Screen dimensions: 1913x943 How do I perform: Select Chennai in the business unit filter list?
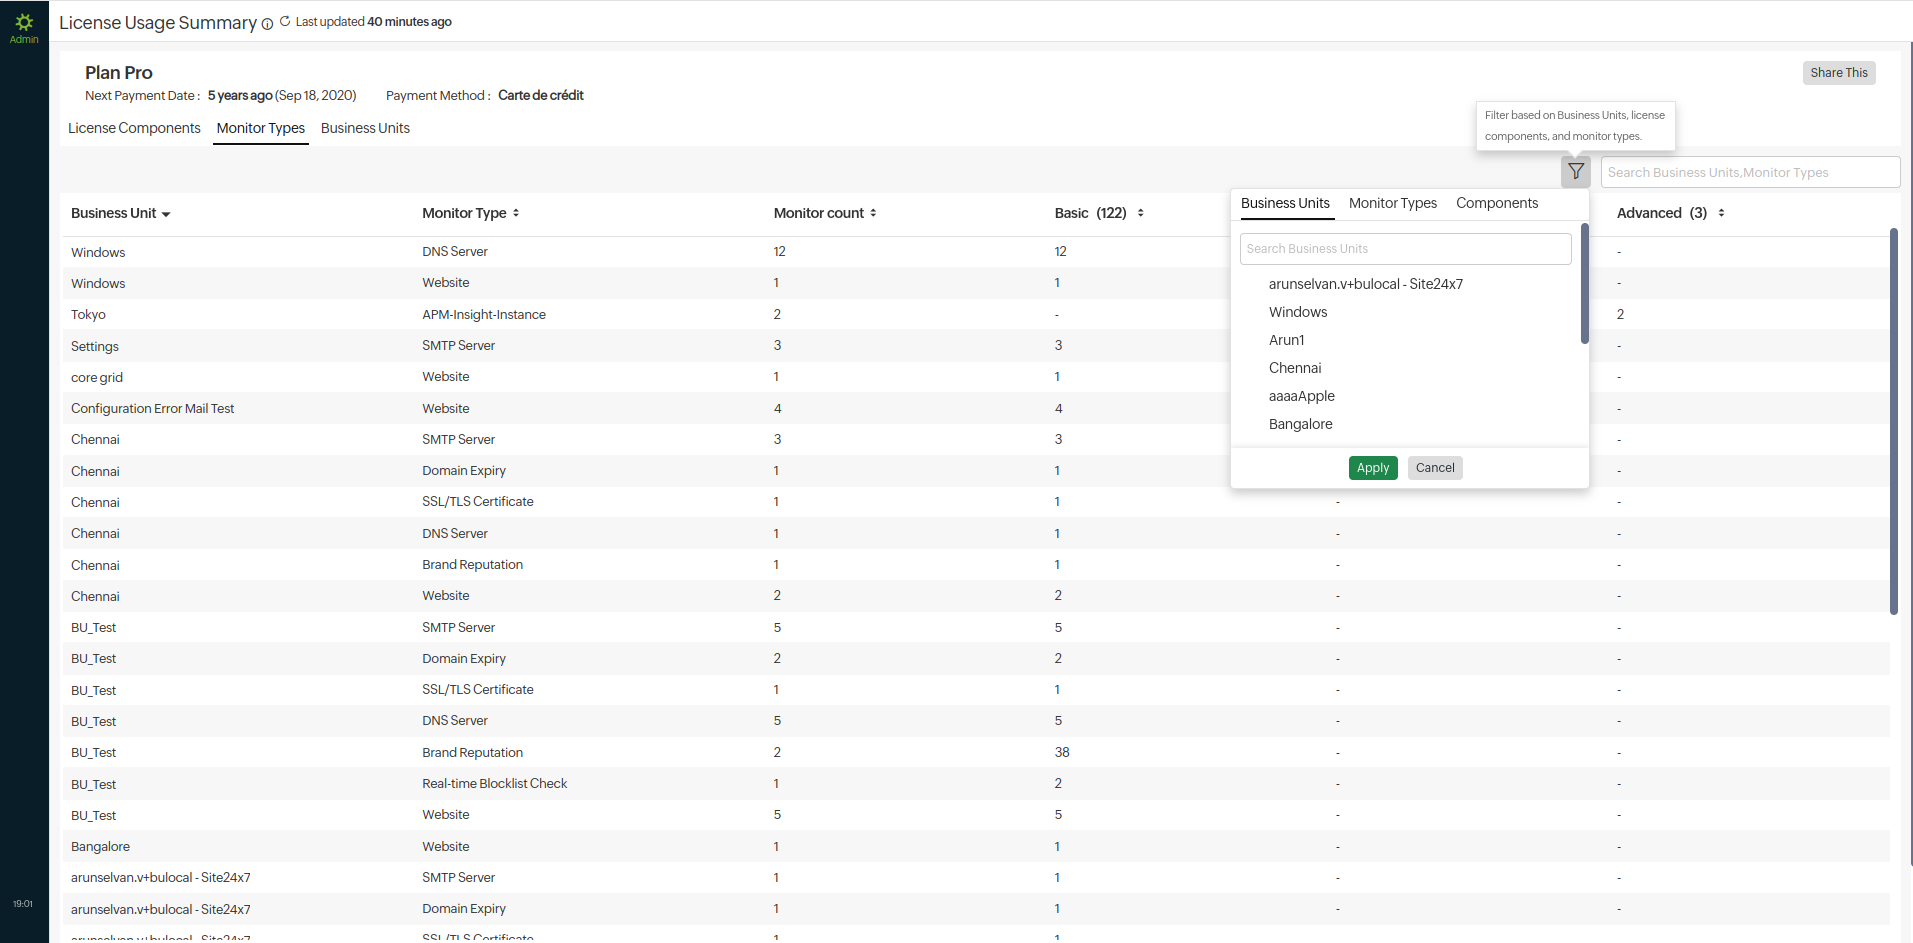tap(1294, 368)
